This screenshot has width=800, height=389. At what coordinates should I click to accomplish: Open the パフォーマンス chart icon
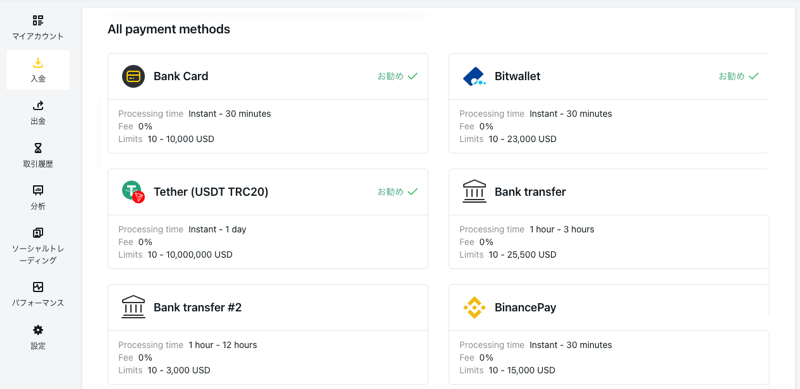(38, 287)
